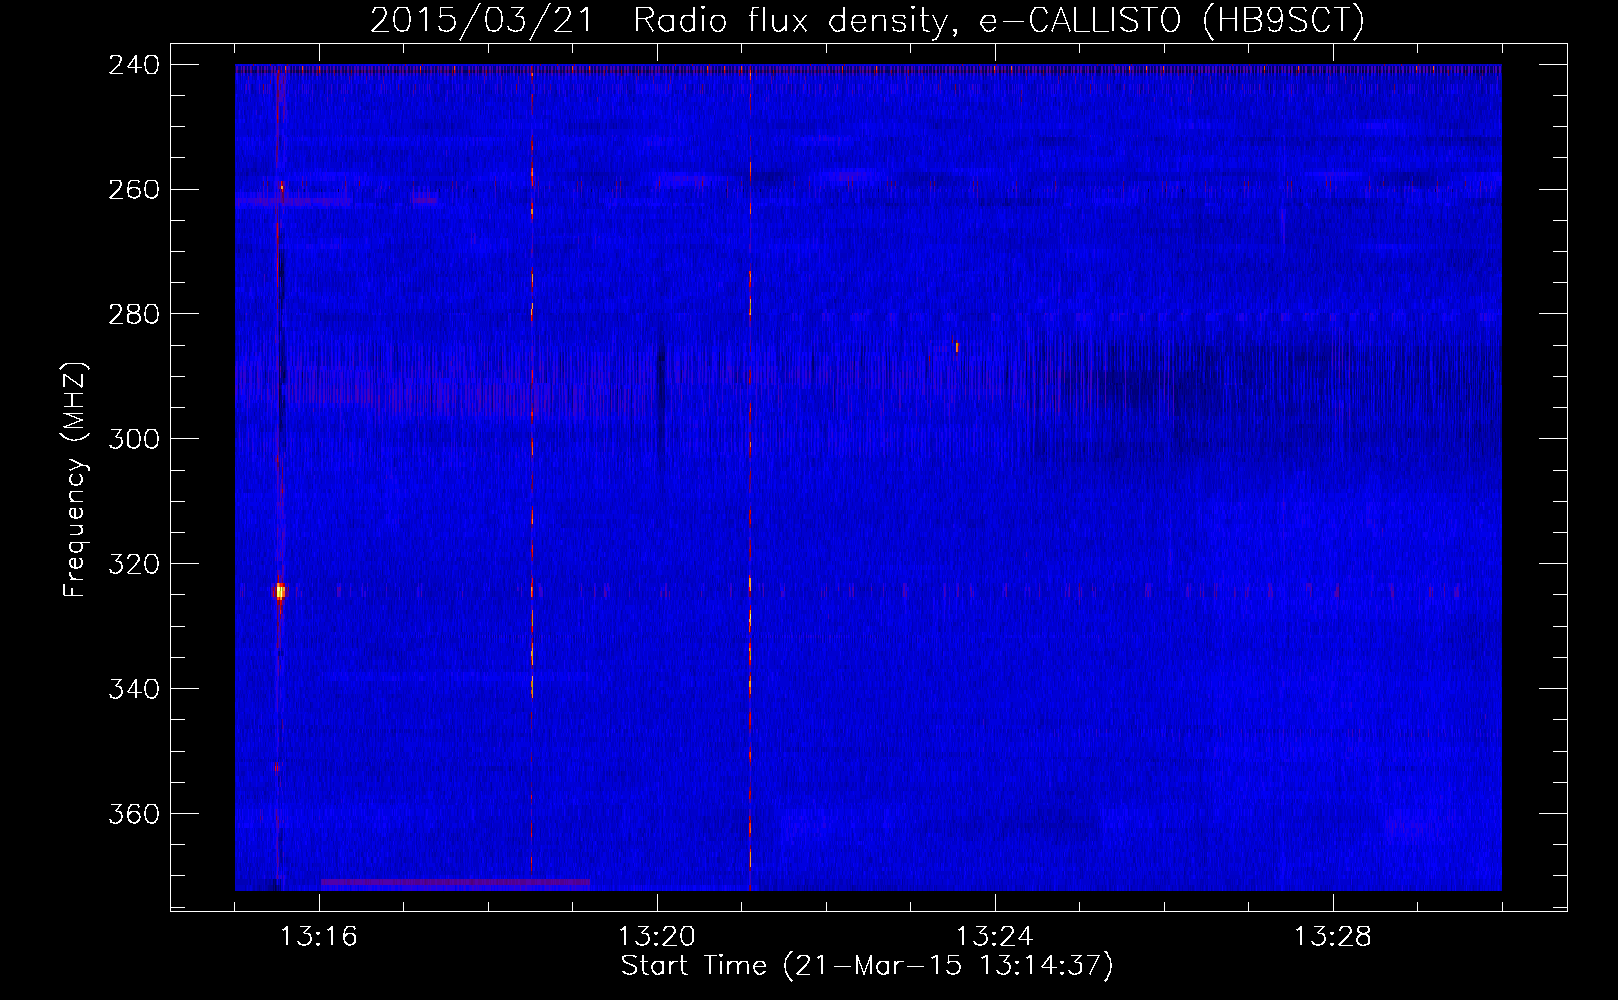Click the 13:24 time tick label

995,936
